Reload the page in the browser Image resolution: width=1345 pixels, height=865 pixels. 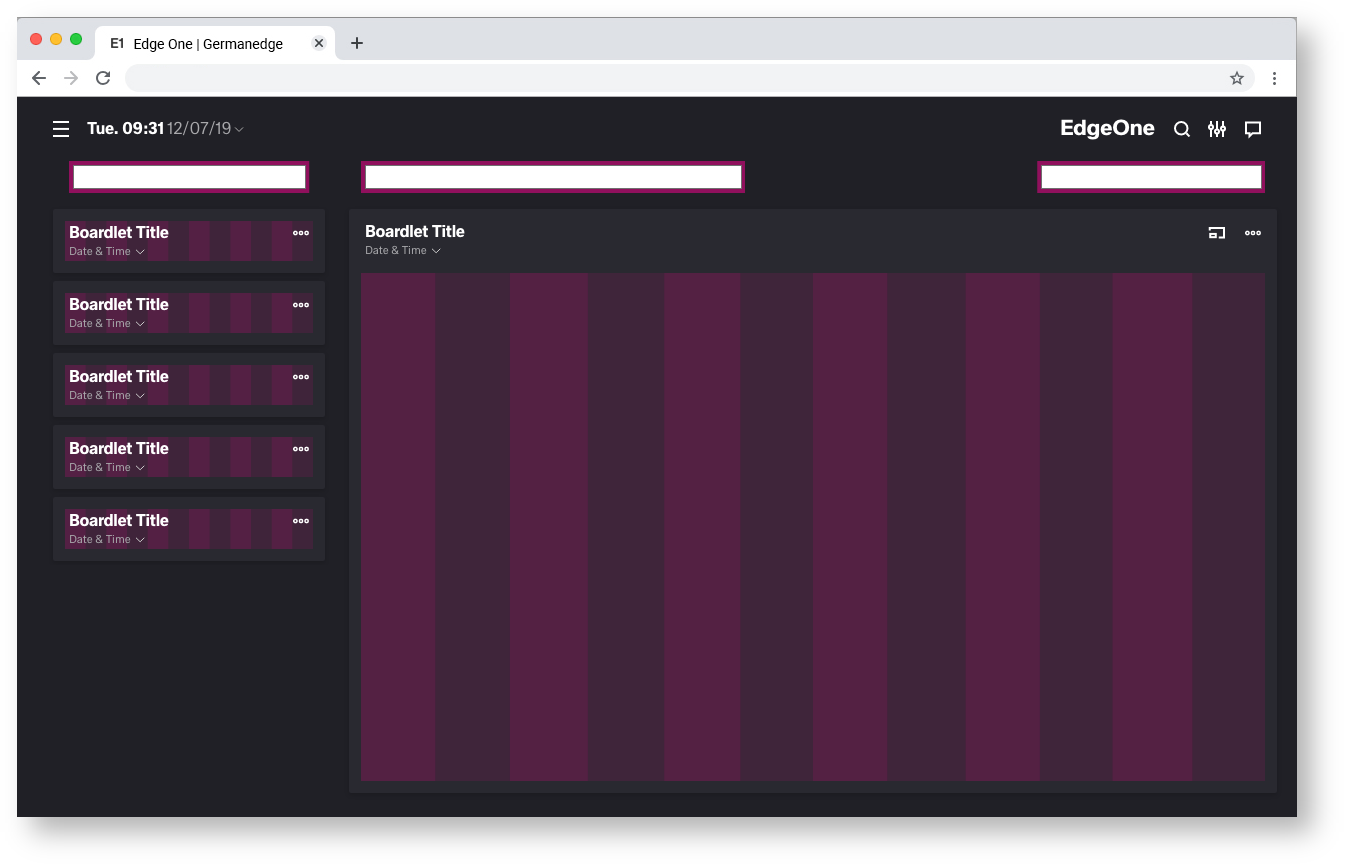103,78
